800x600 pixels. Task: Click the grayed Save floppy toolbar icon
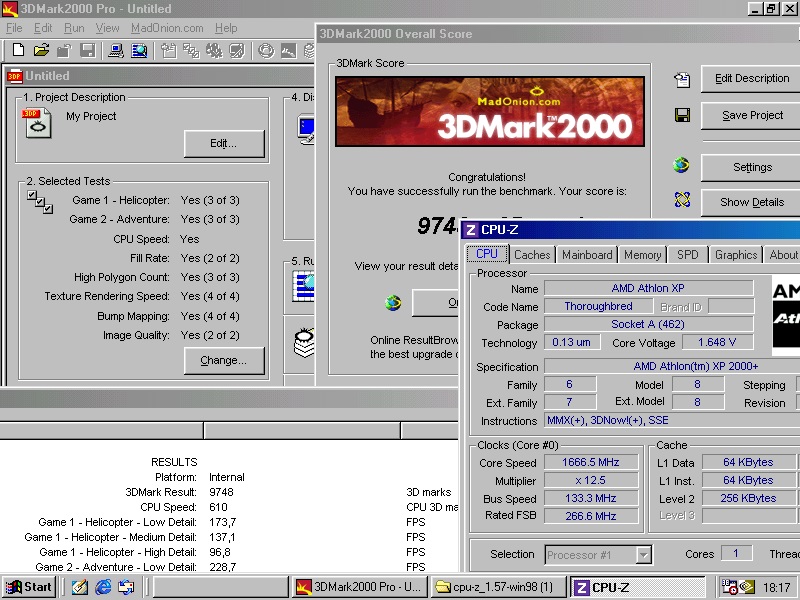pyautogui.click(x=88, y=50)
